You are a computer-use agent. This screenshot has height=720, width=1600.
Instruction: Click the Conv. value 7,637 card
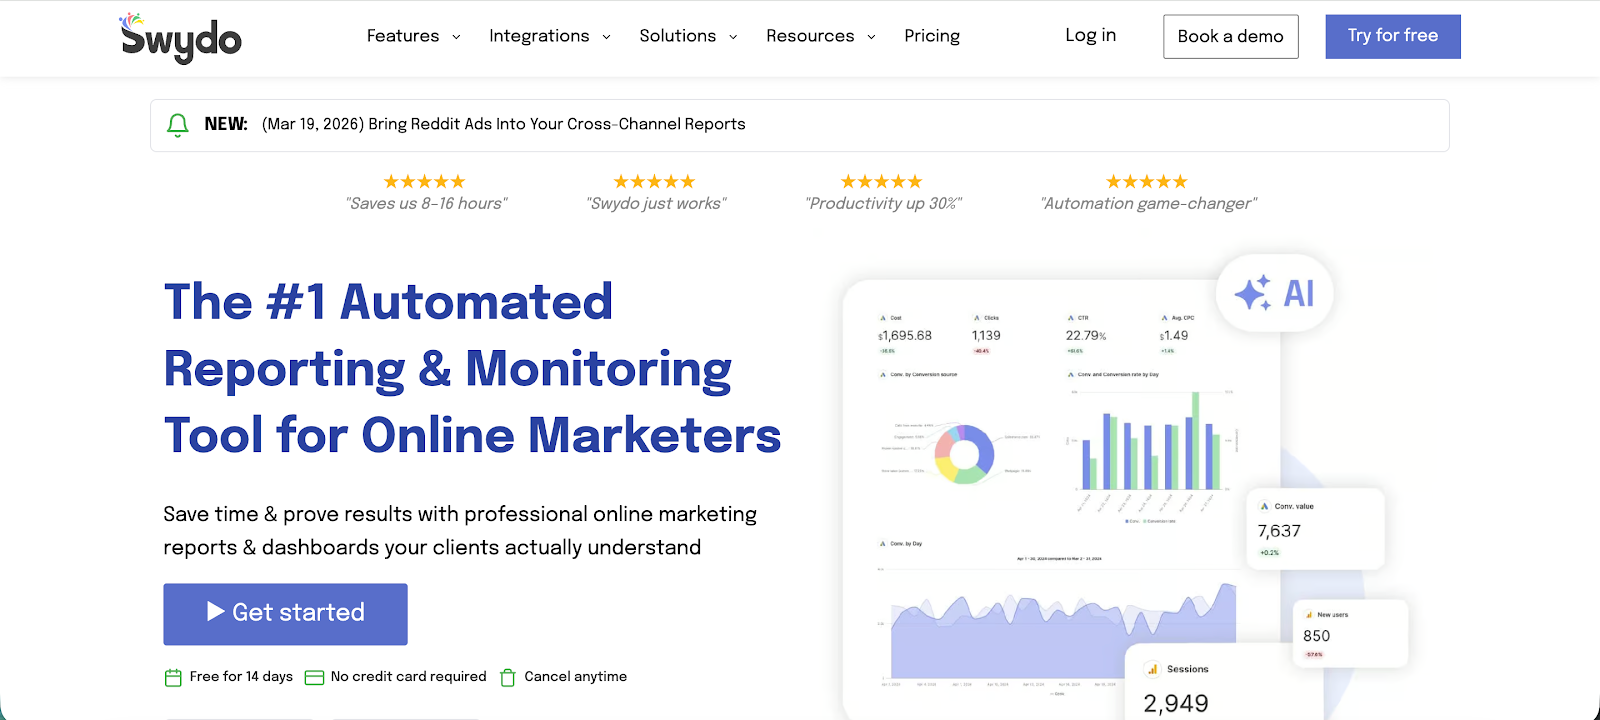click(x=1316, y=529)
